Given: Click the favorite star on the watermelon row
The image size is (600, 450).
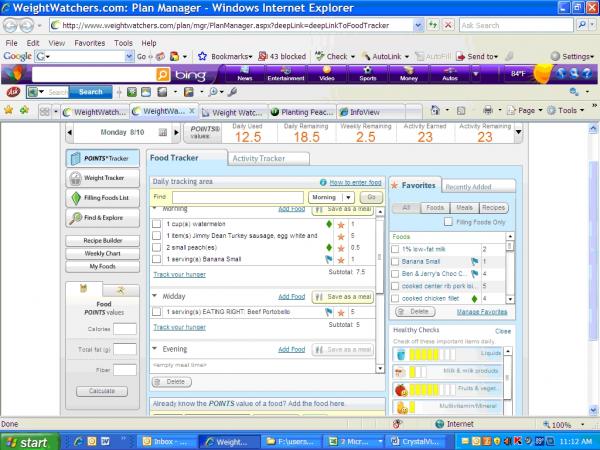Looking at the screenshot, I should click(x=341, y=225).
